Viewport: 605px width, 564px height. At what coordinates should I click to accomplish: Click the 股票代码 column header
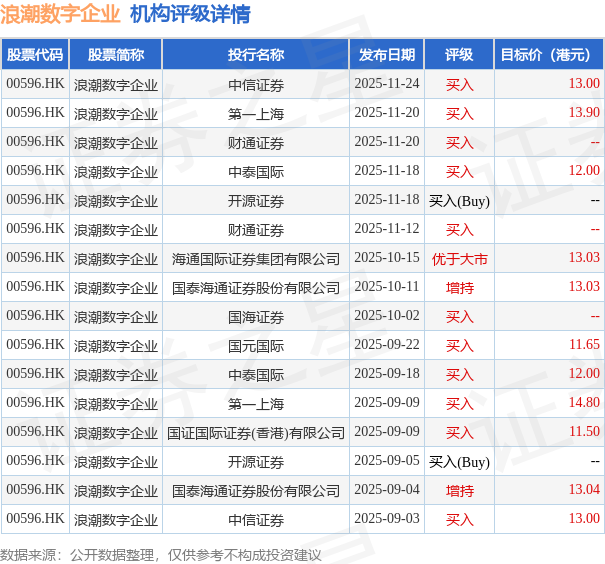pyautogui.click(x=35, y=55)
